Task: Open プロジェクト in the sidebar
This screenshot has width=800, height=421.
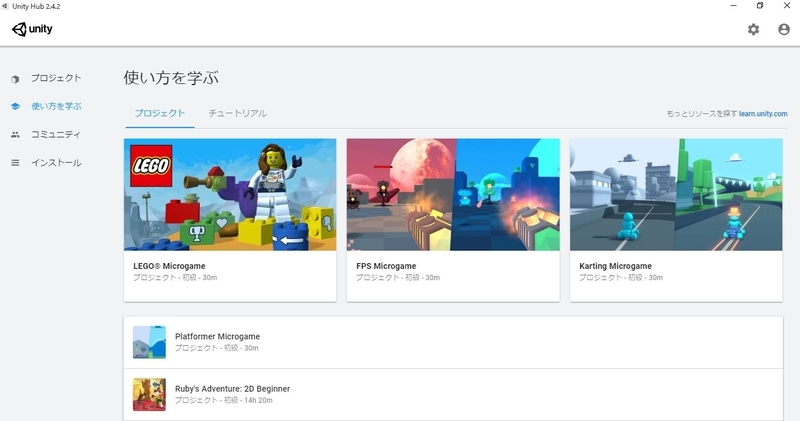Action: coord(56,78)
